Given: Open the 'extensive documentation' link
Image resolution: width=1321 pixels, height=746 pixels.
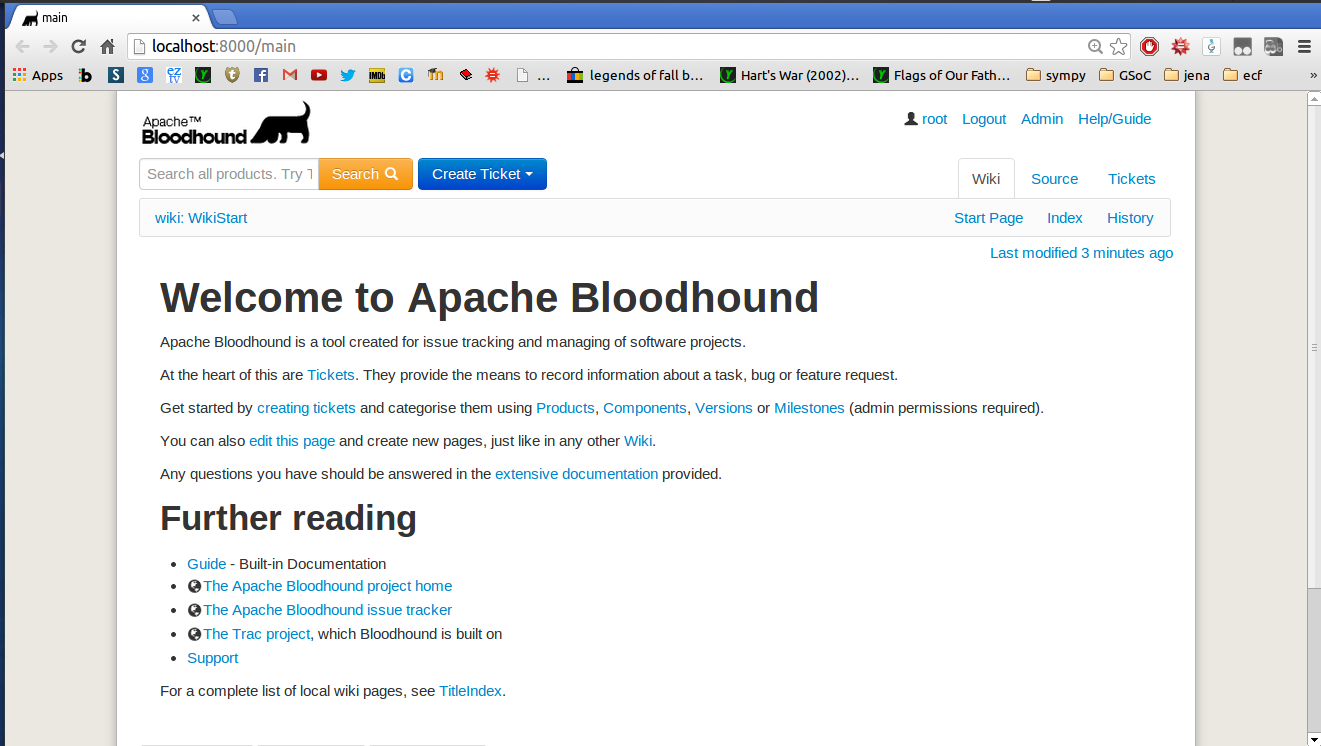Looking at the screenshot, I should [x=576, y=474].
